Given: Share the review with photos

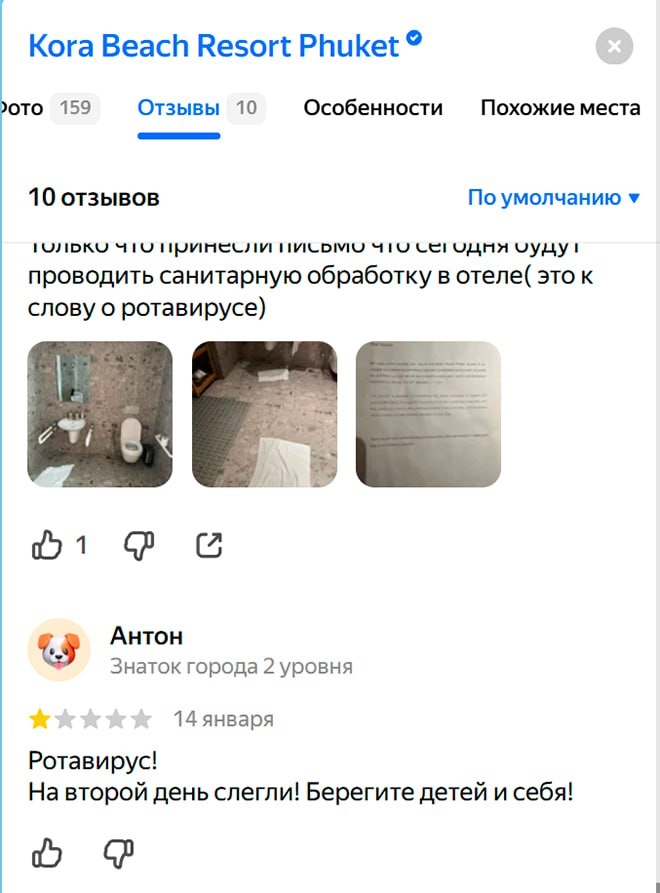Looking at the screenshot, I should 209,545.
